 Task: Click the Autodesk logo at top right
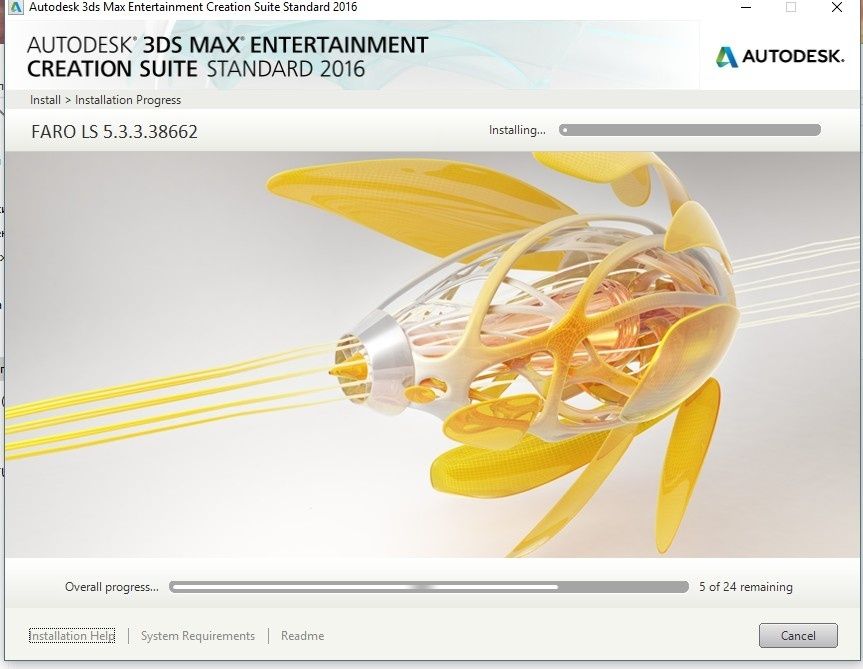tap(779, 56)
